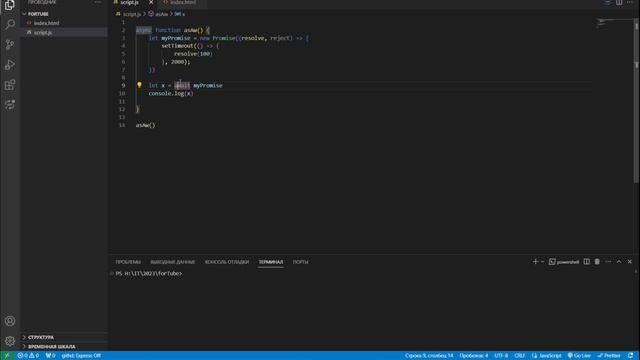Click console.log(x) on line 10
The height and width of the screenshot is (360, 640).
pos(171,93)
